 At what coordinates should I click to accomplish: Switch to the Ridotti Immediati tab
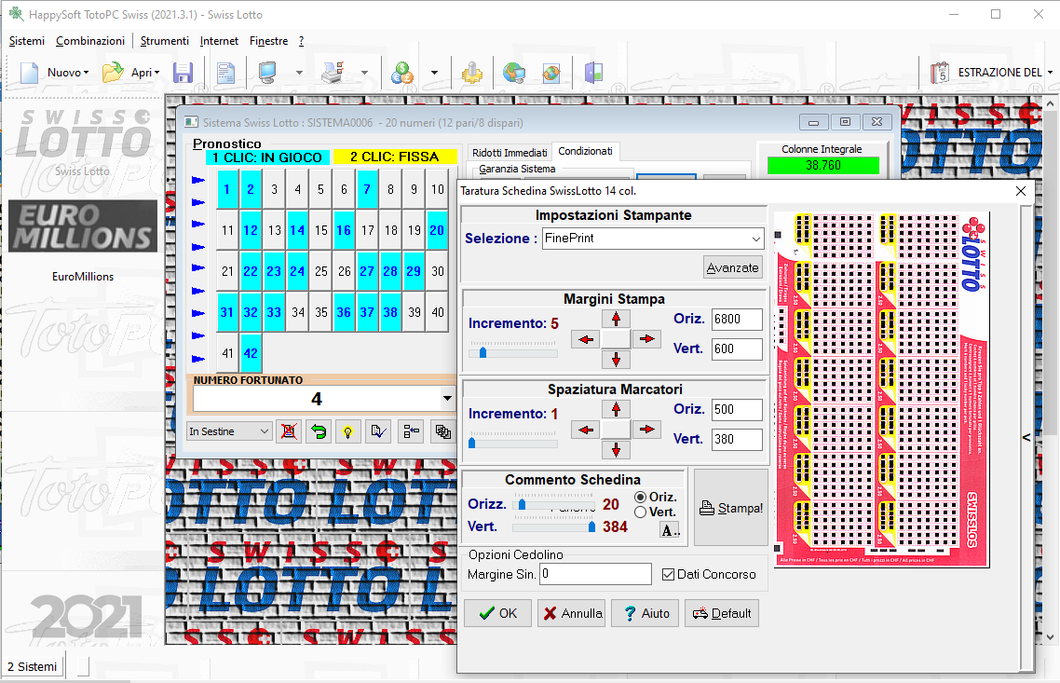coord(509,152)
